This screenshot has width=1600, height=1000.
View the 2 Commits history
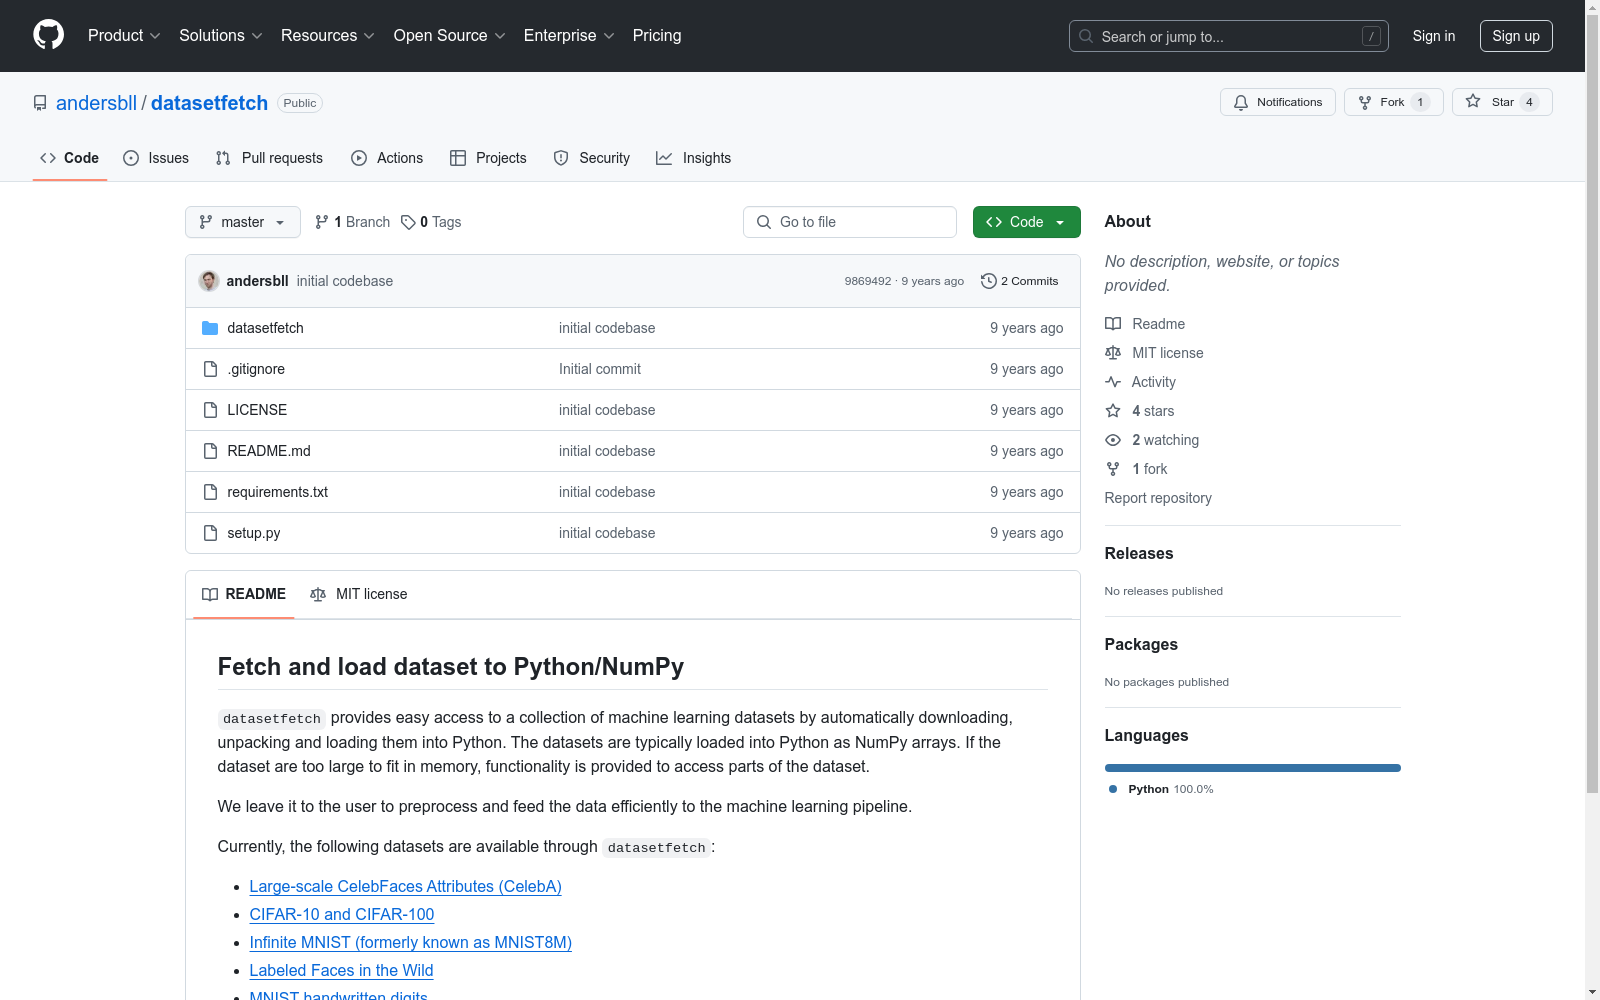(1020, 281)
